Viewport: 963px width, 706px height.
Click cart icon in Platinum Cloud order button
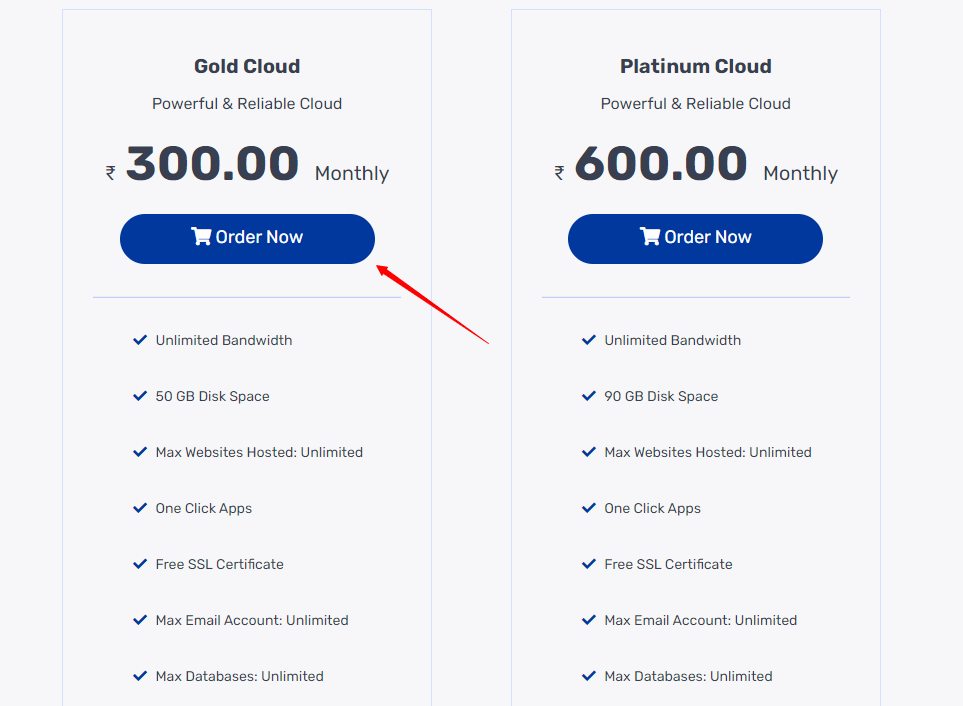point(650,236)
